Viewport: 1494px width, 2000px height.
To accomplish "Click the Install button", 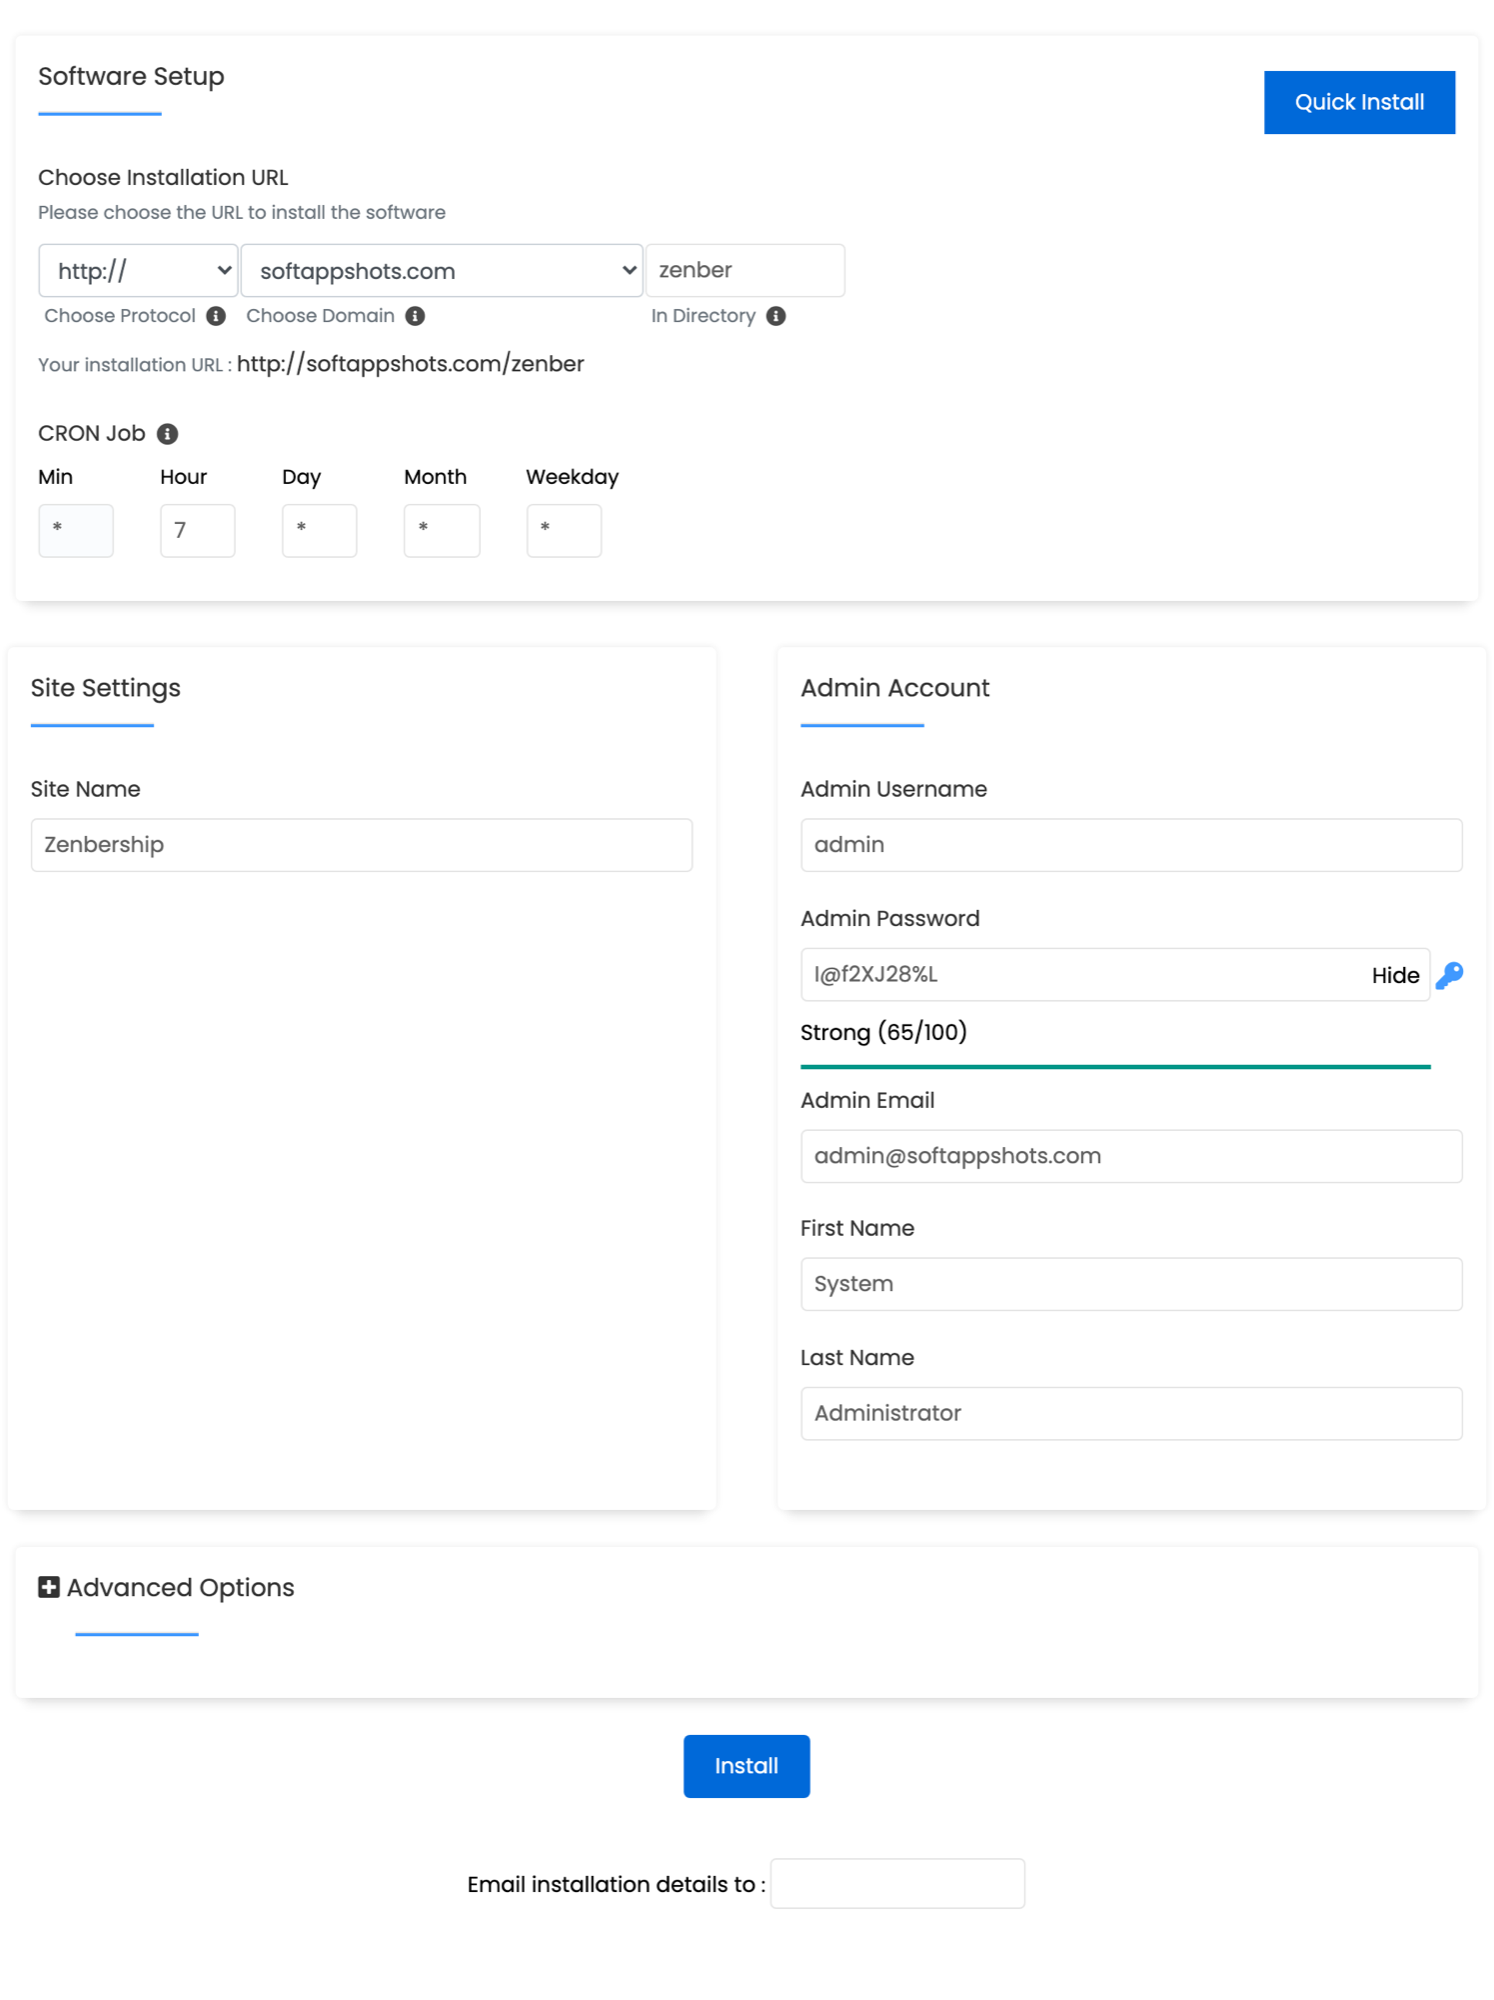I will click(746, 1766).
